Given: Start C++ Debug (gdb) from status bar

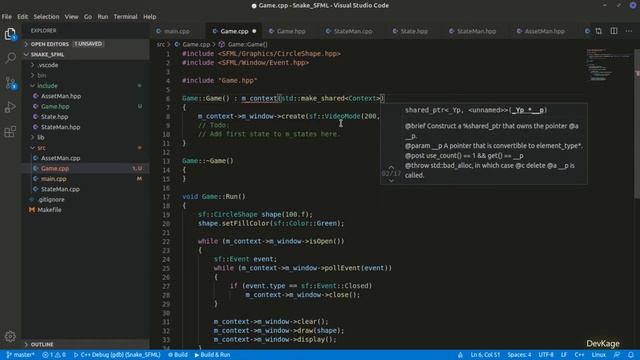Looking at the screenshot, I should 117,355.
